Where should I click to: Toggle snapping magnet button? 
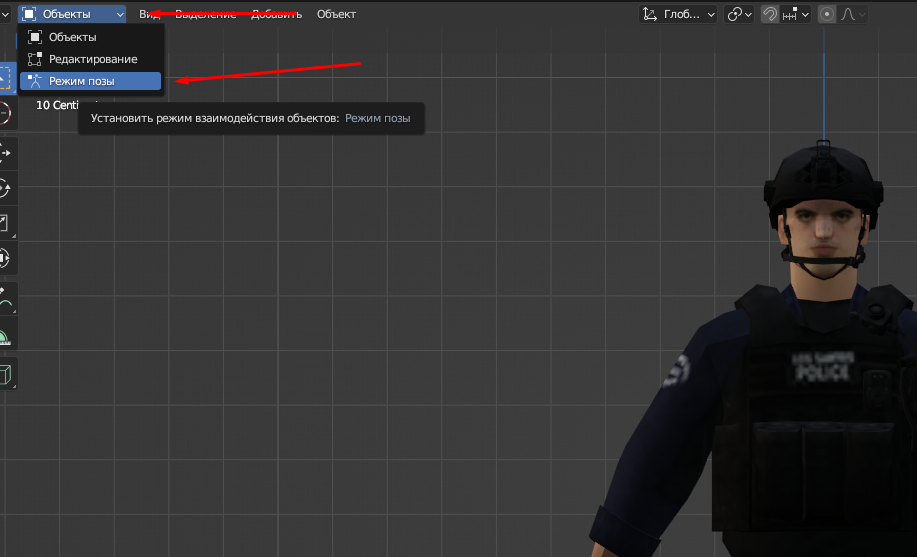[770, 14]
